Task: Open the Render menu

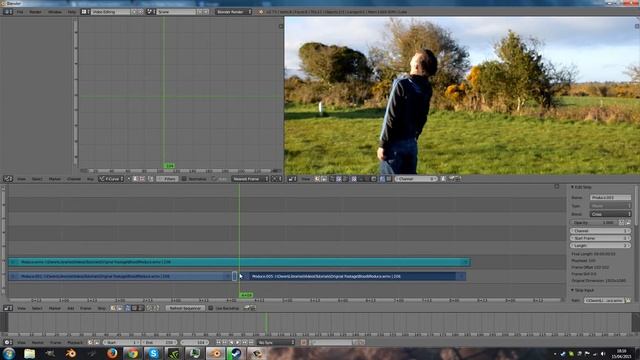Action: 35,12
